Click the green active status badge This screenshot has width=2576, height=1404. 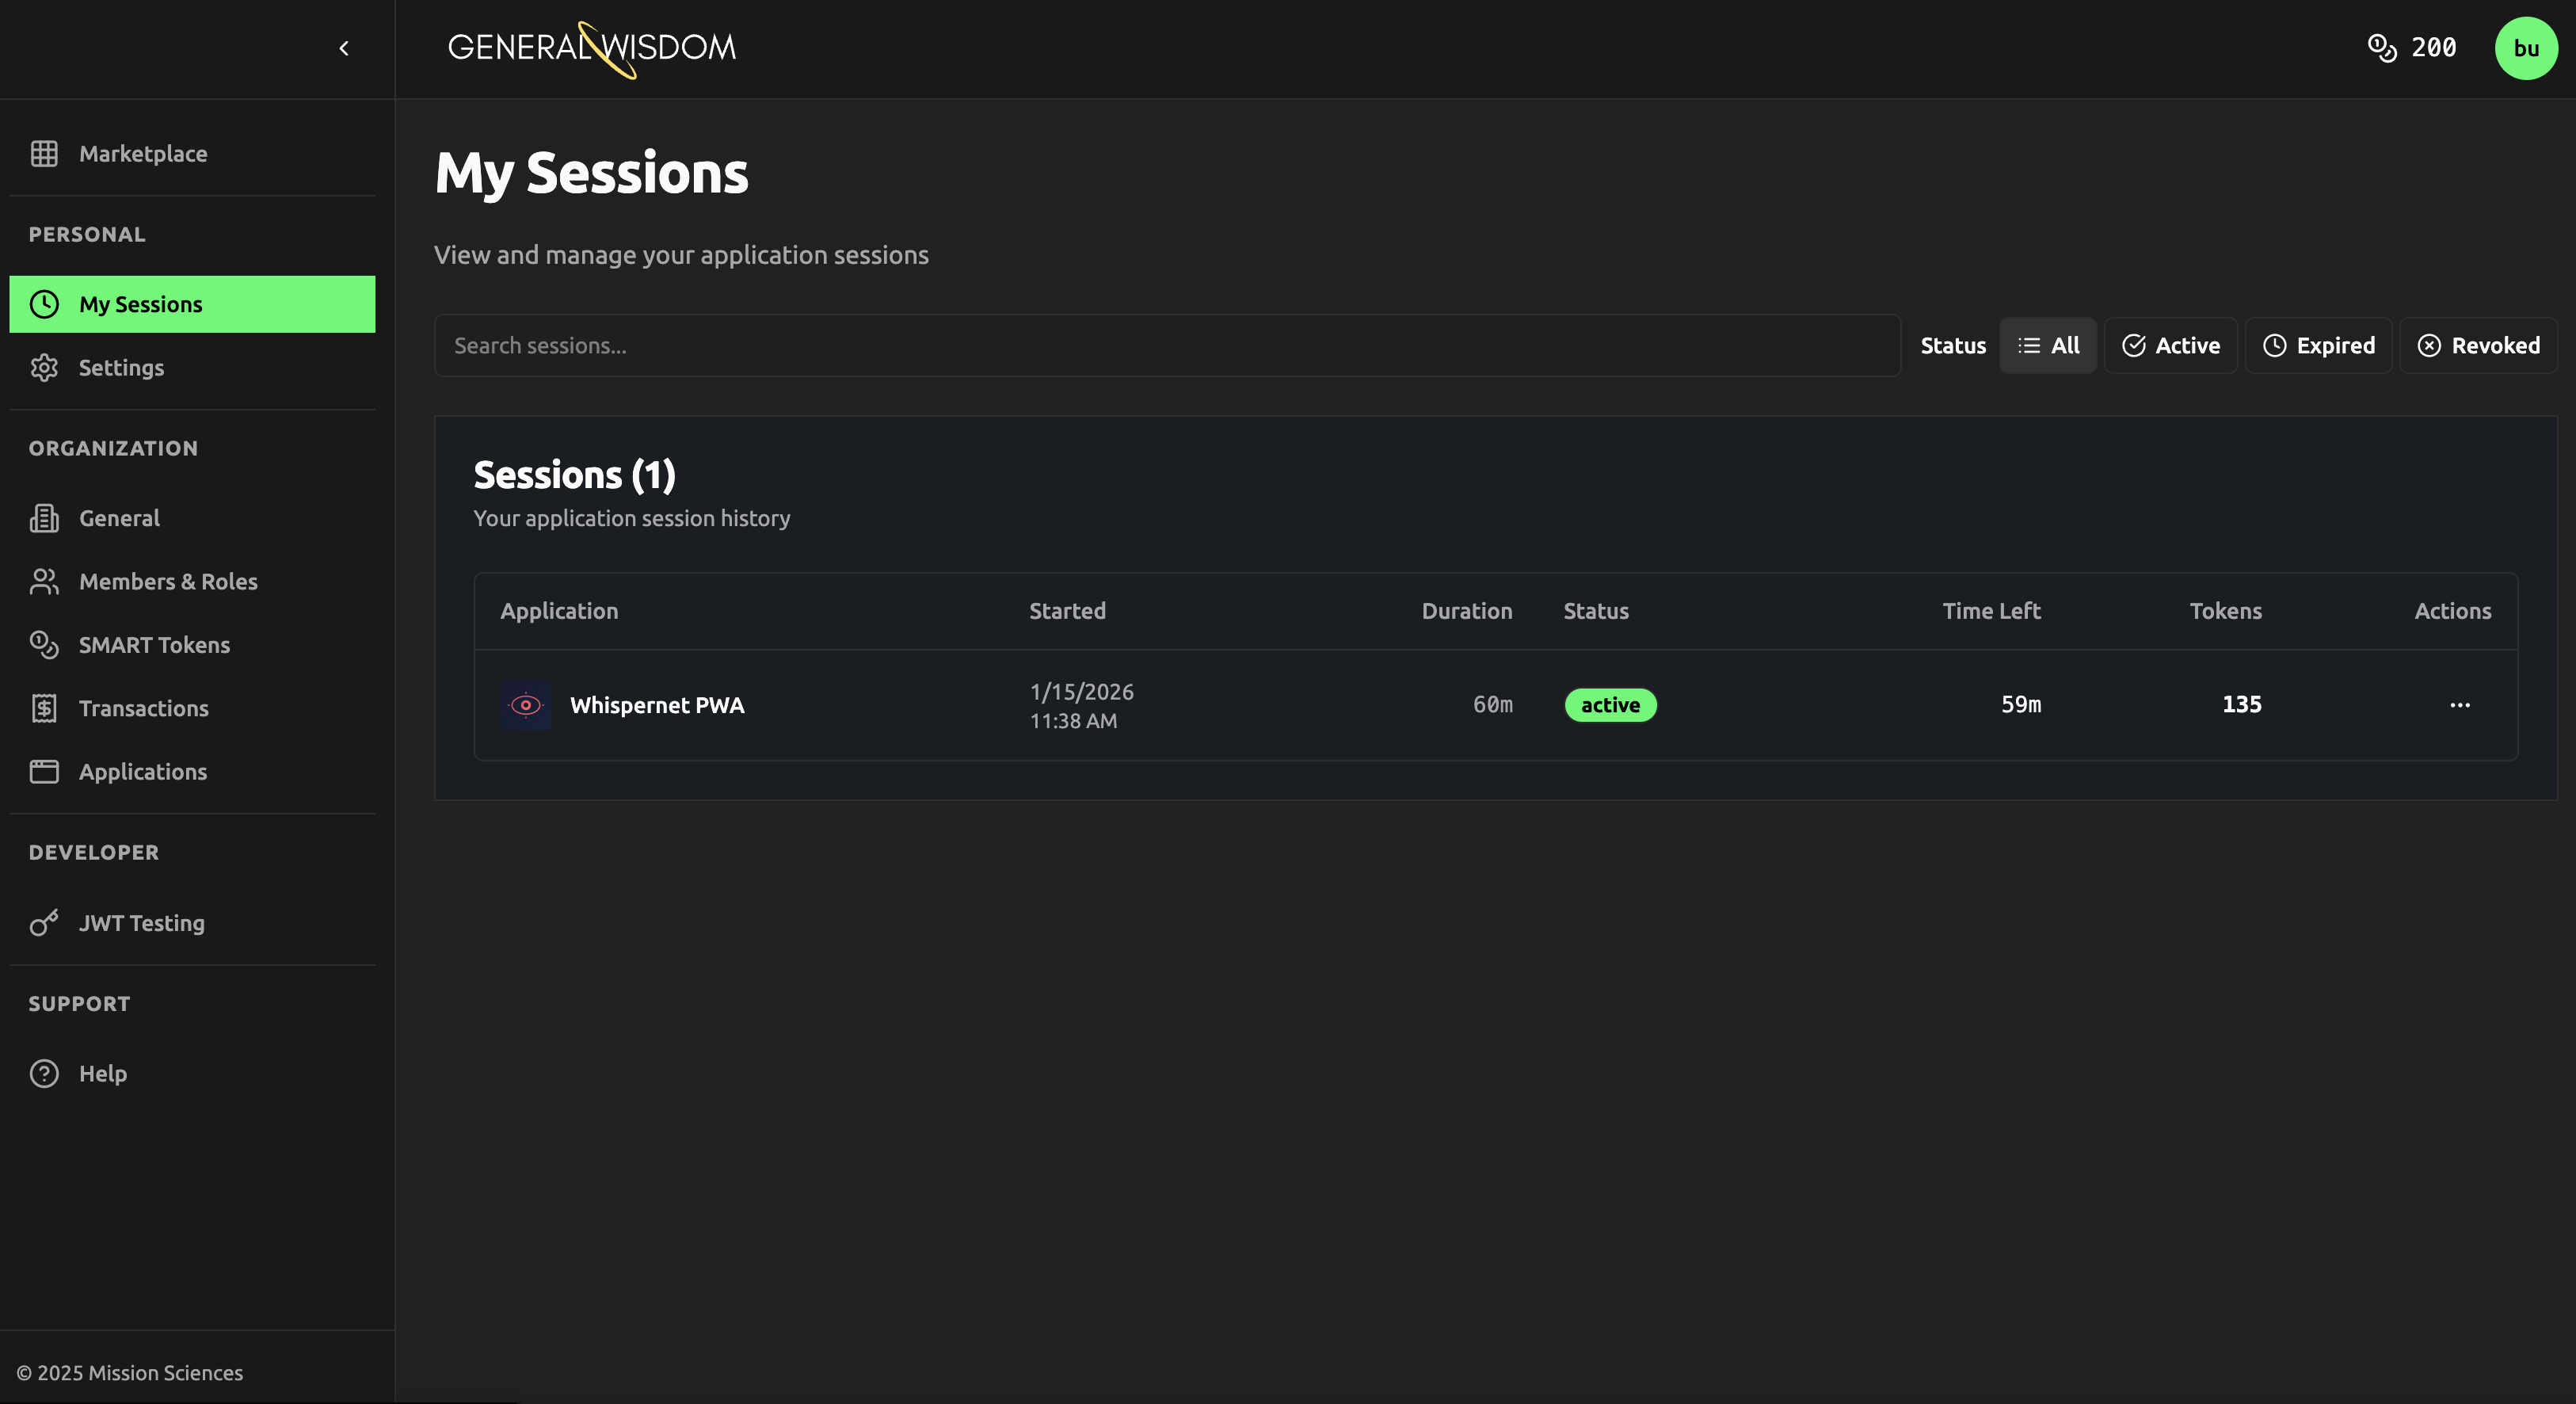click(1610, 705)
